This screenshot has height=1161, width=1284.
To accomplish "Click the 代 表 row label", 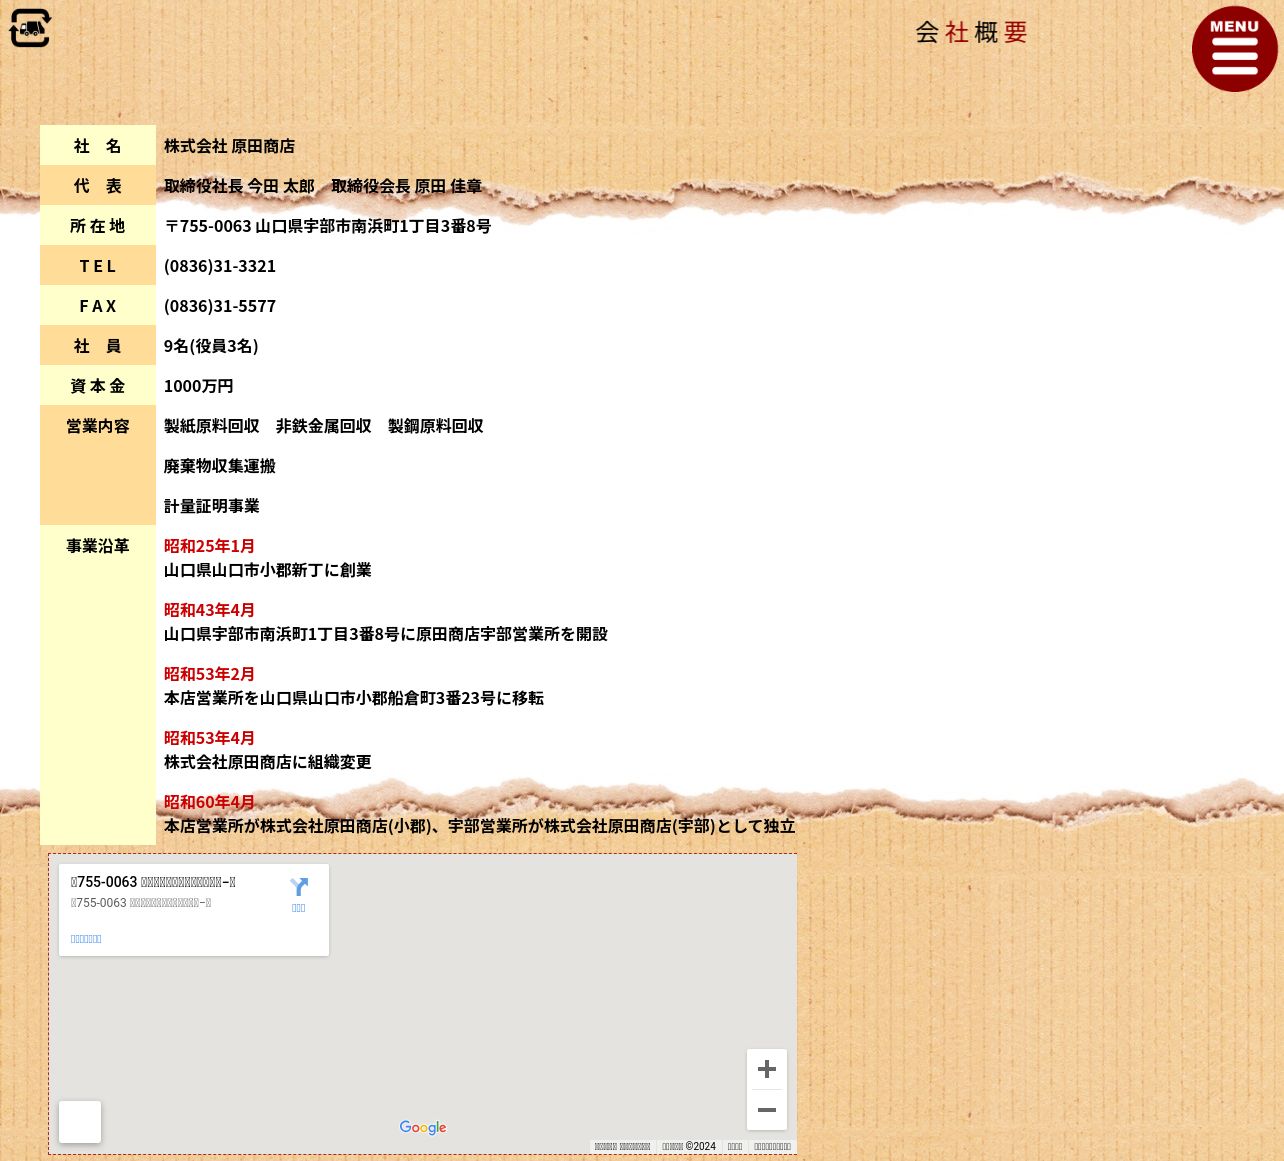I will [x=98, y=186].
